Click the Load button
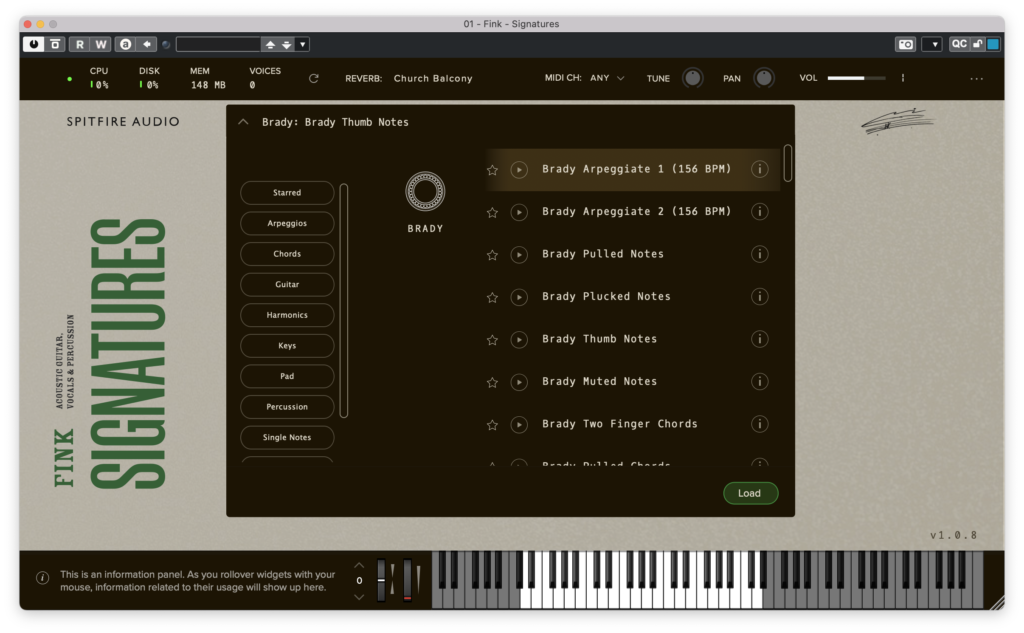This screenshot has height=633, width=1024. tap(750, 493)
